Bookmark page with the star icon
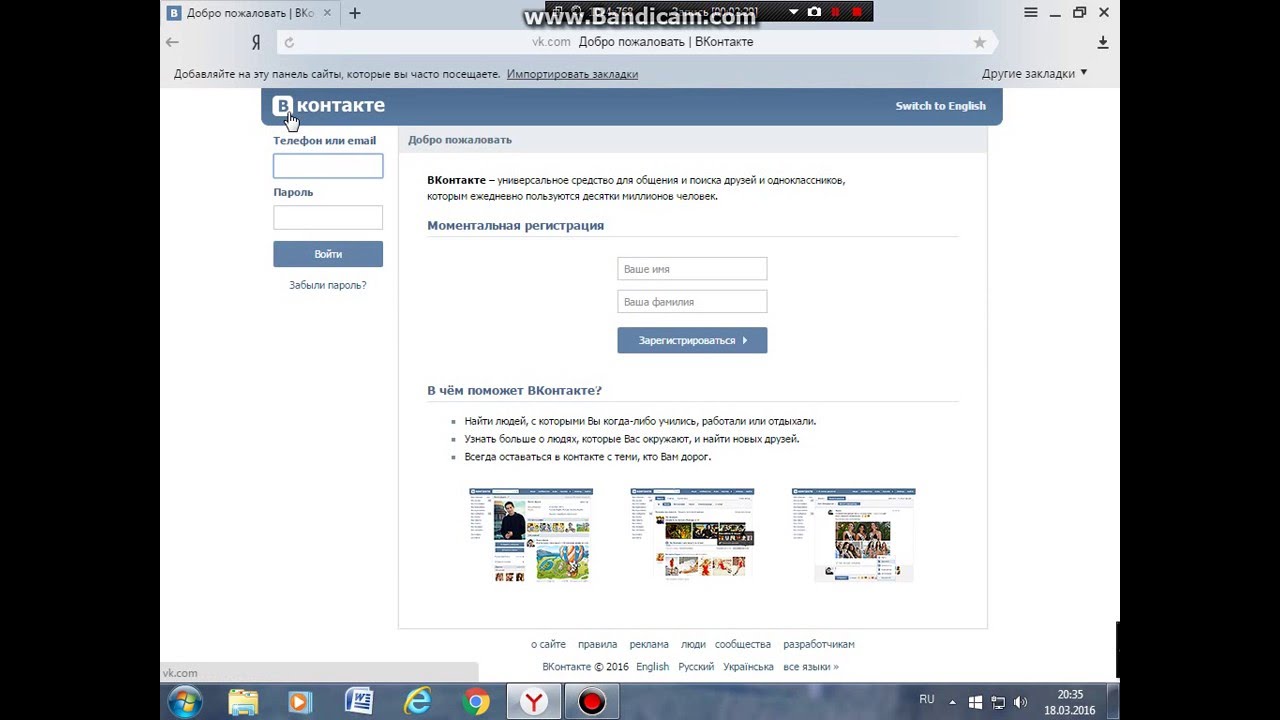The image size is (1280, 720). [x=980, y=42]
